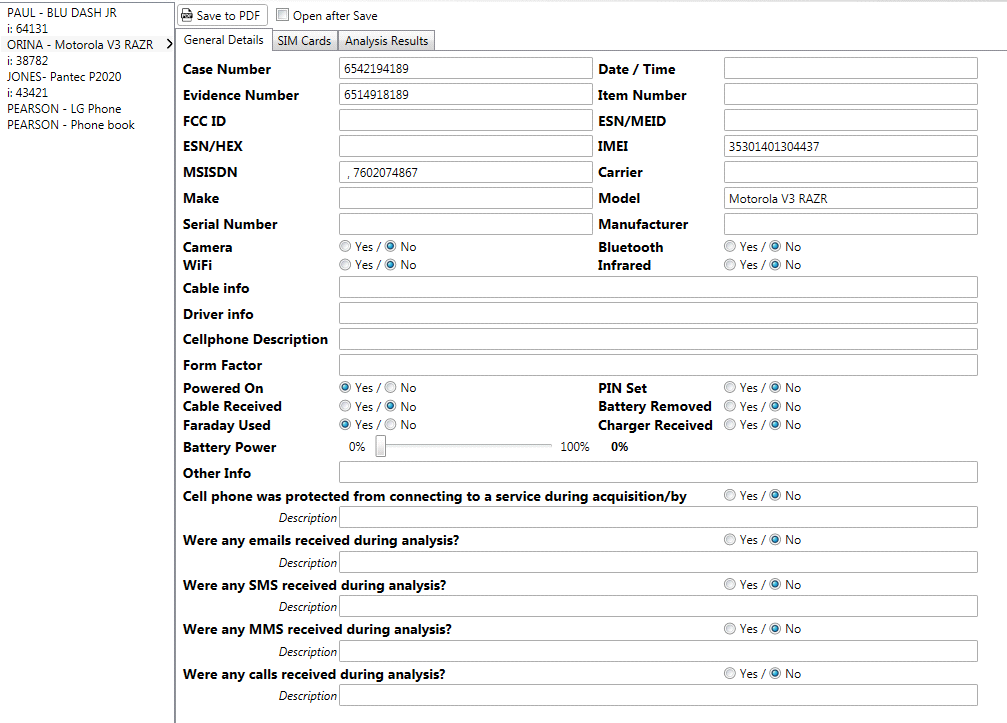Click Description field under cell phone protected question

(x=658, y=518)
